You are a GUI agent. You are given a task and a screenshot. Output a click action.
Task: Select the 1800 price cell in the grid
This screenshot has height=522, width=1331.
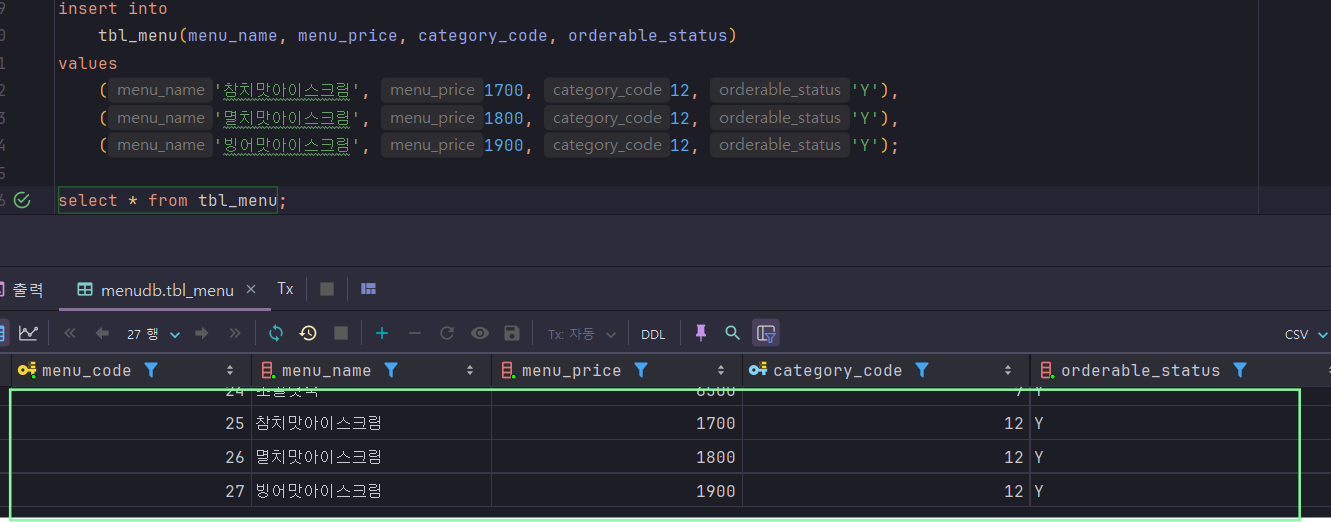[x=617, y=457]
